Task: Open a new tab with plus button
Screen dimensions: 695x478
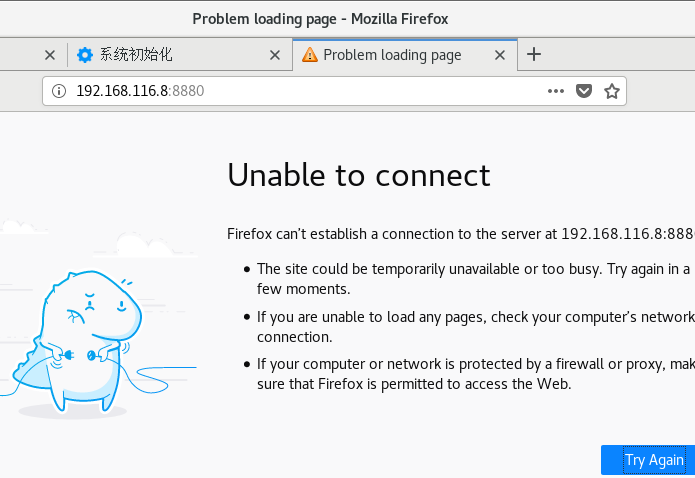Action: (x=534, y=55)
